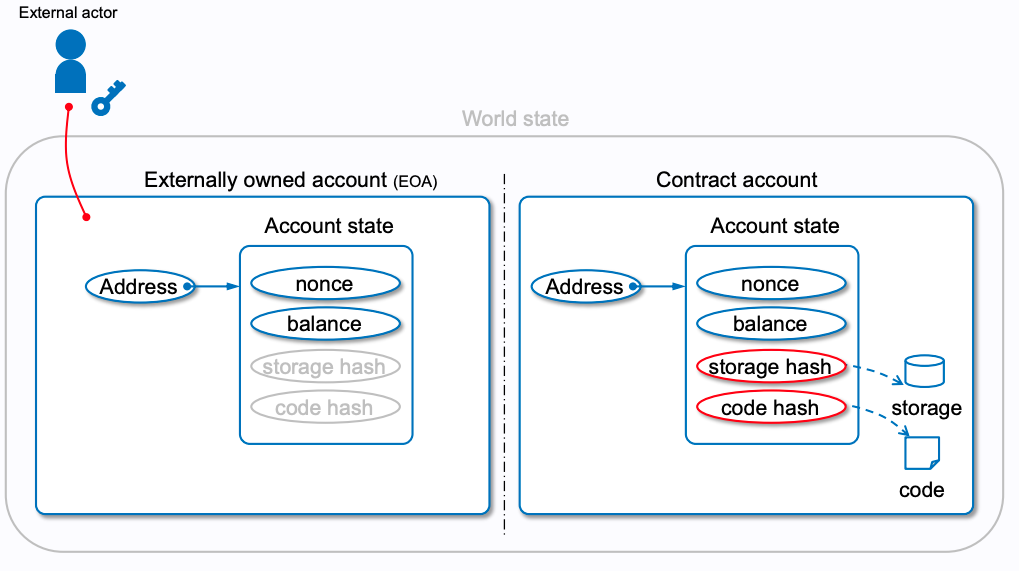Click the 'World state' label
The image size is (1019, 571).
click(515, 118)
